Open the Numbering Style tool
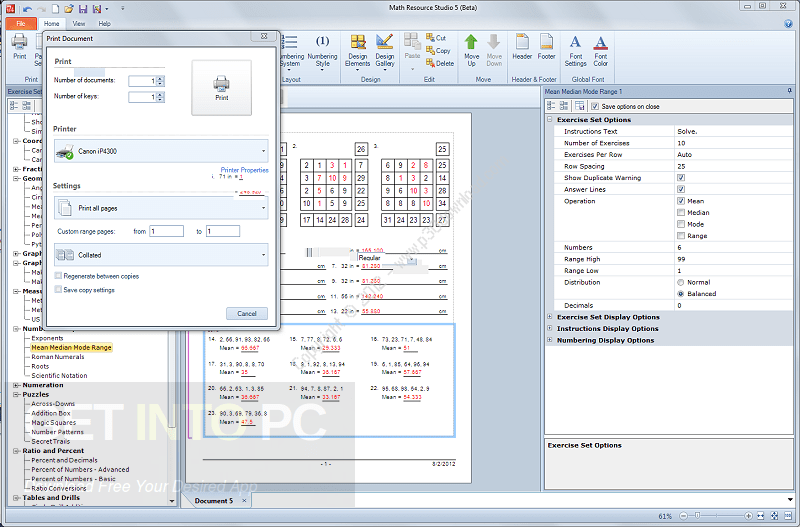 click(322, 52)
